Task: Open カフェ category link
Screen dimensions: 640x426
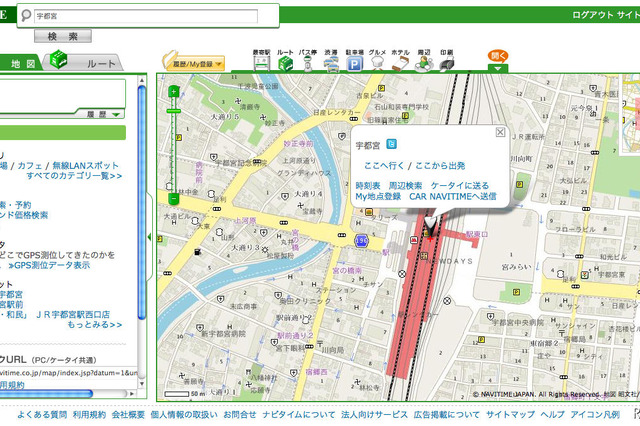Action: click(x=30, y=166)
